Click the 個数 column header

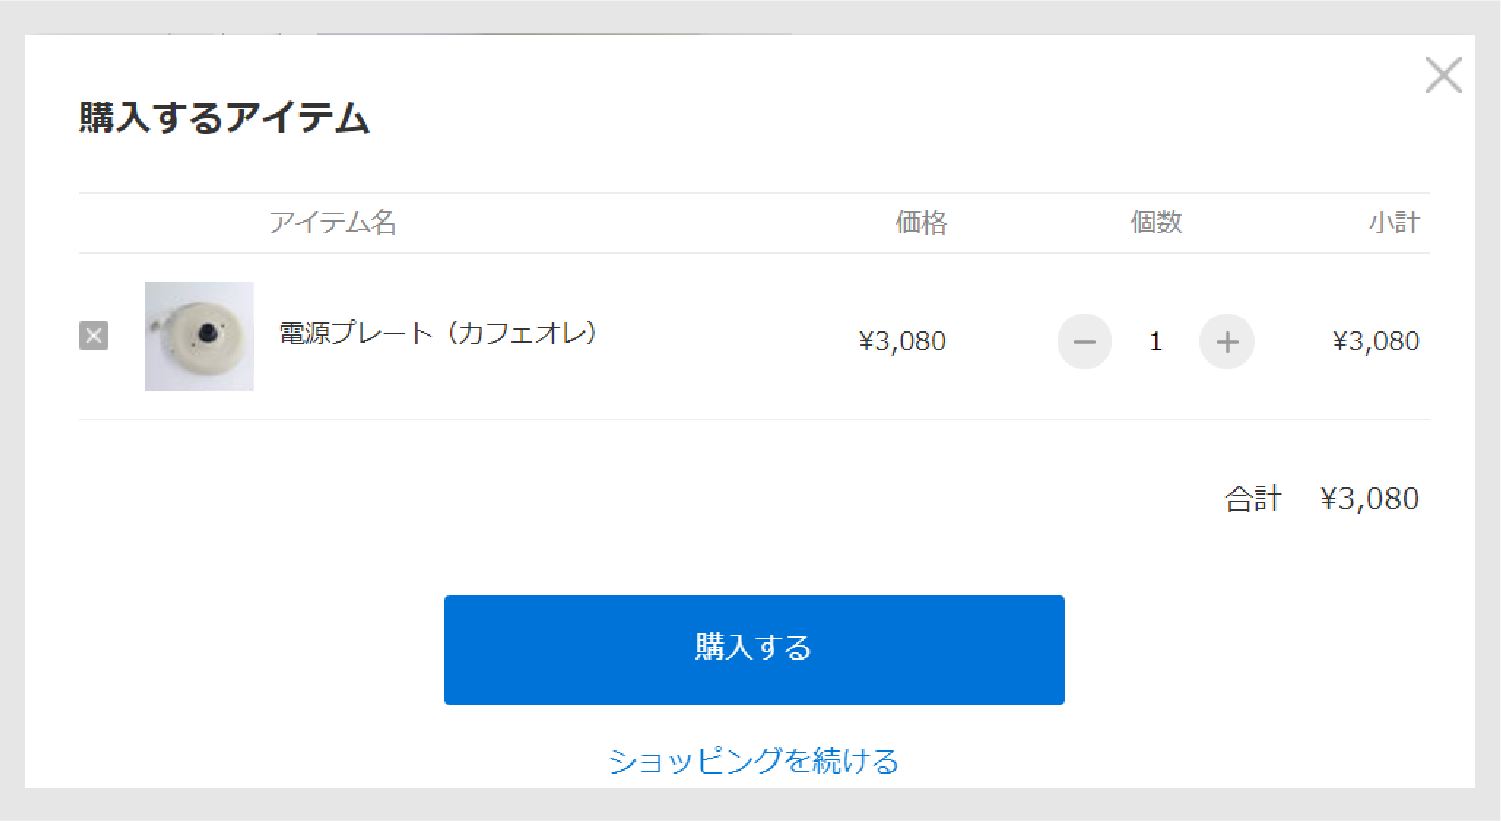coord(1156,222)
